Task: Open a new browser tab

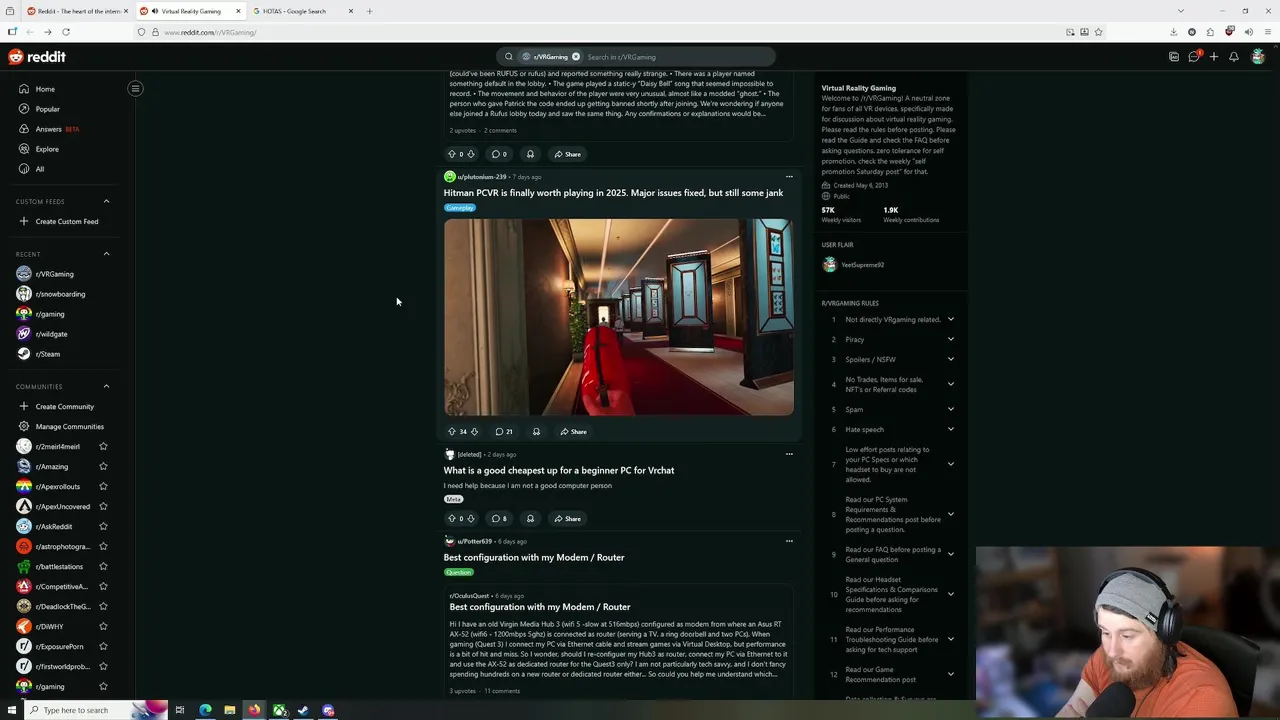Action: [x=369, y=11]
